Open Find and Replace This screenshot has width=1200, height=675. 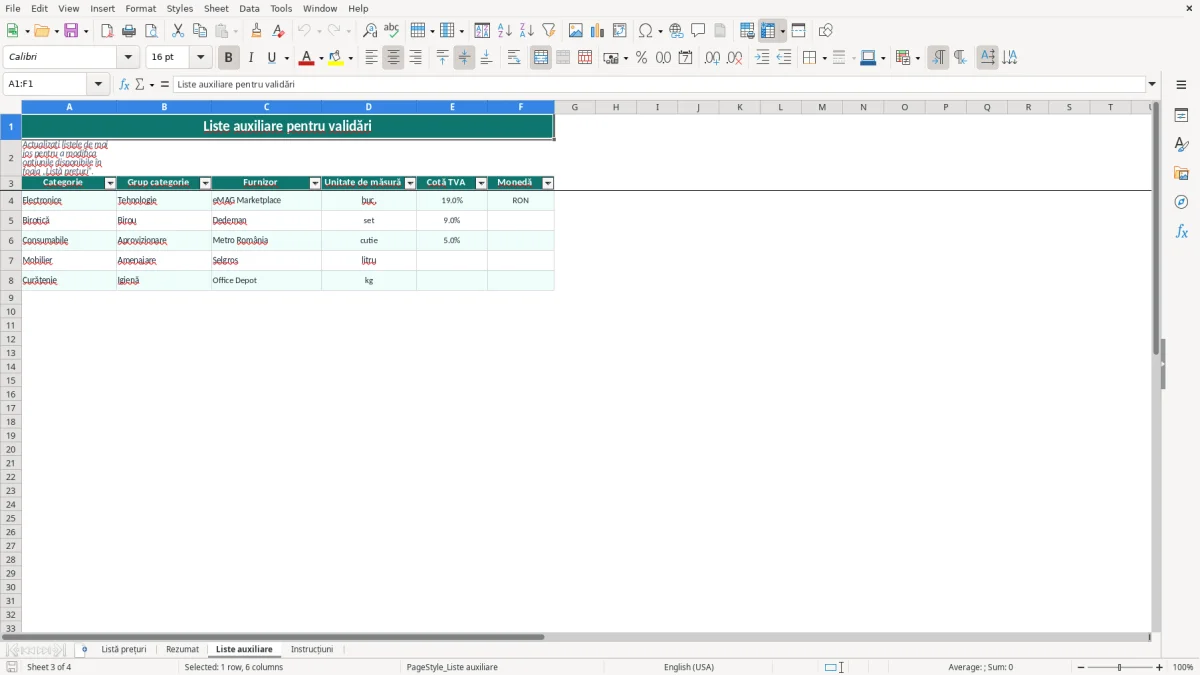[x=370, y=30]
